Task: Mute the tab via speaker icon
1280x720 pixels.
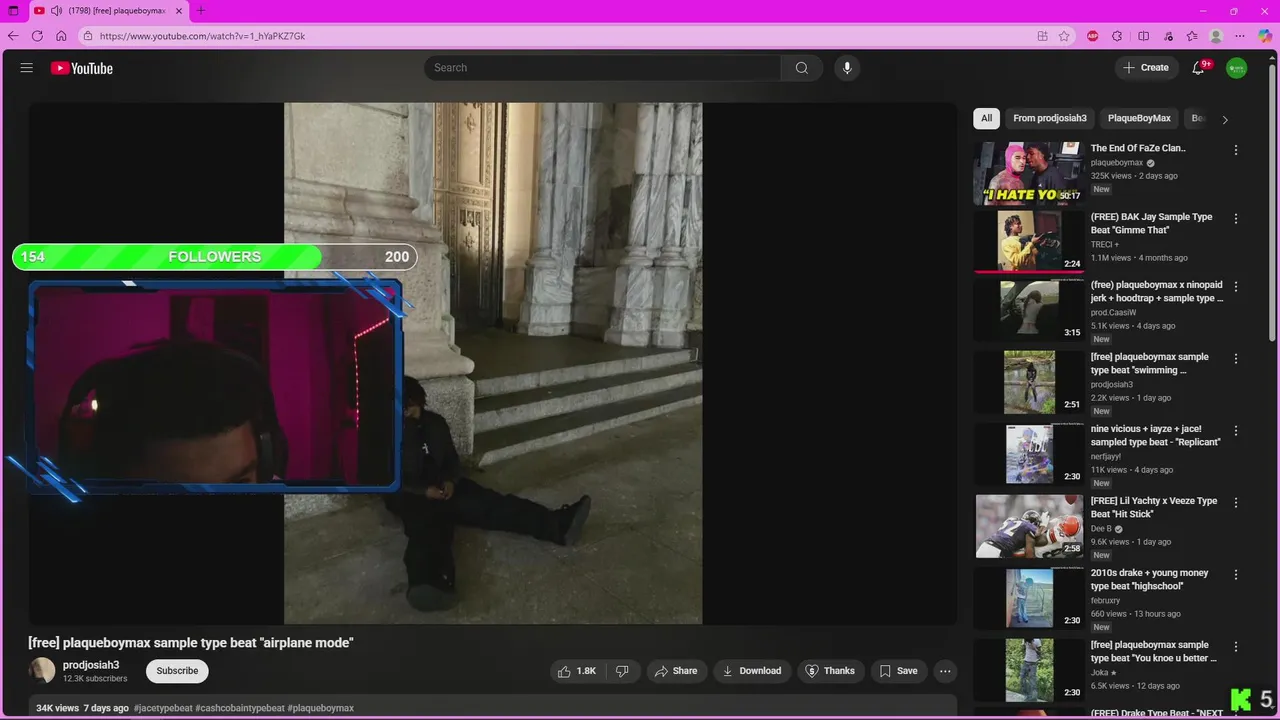Action: tap(56, 11)
